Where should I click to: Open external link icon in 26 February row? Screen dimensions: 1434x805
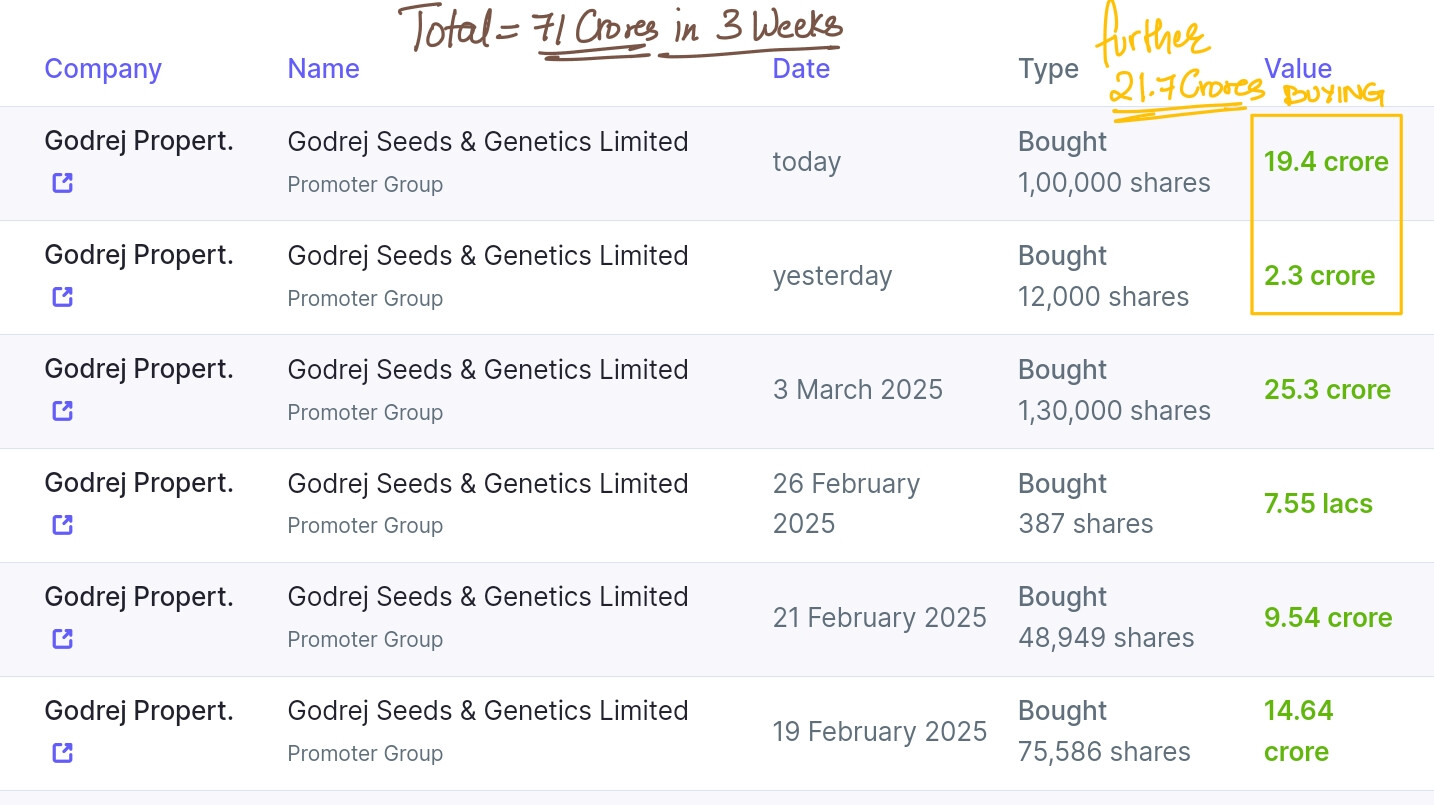click(62, 524)
